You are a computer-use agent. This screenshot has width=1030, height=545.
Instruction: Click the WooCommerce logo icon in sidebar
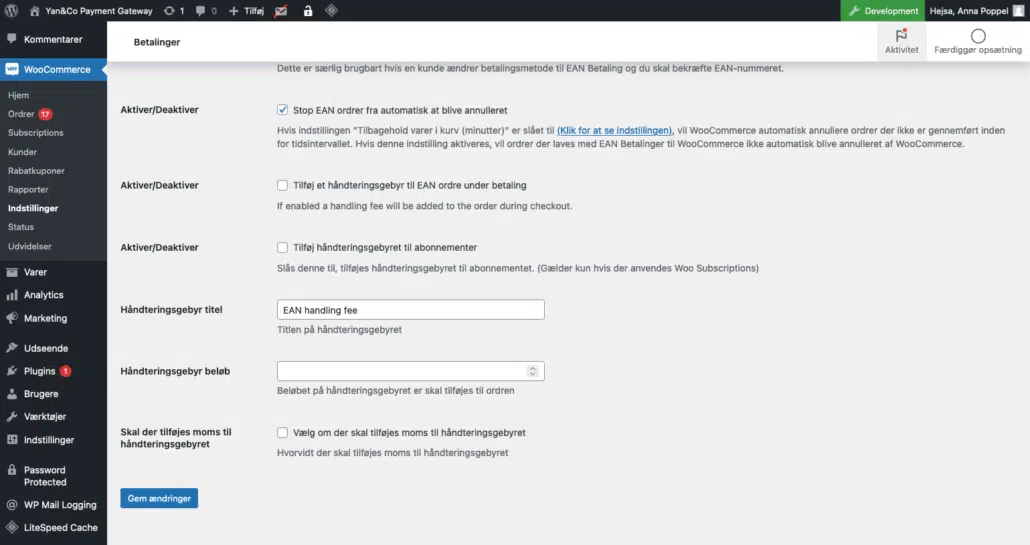(12, 69)
